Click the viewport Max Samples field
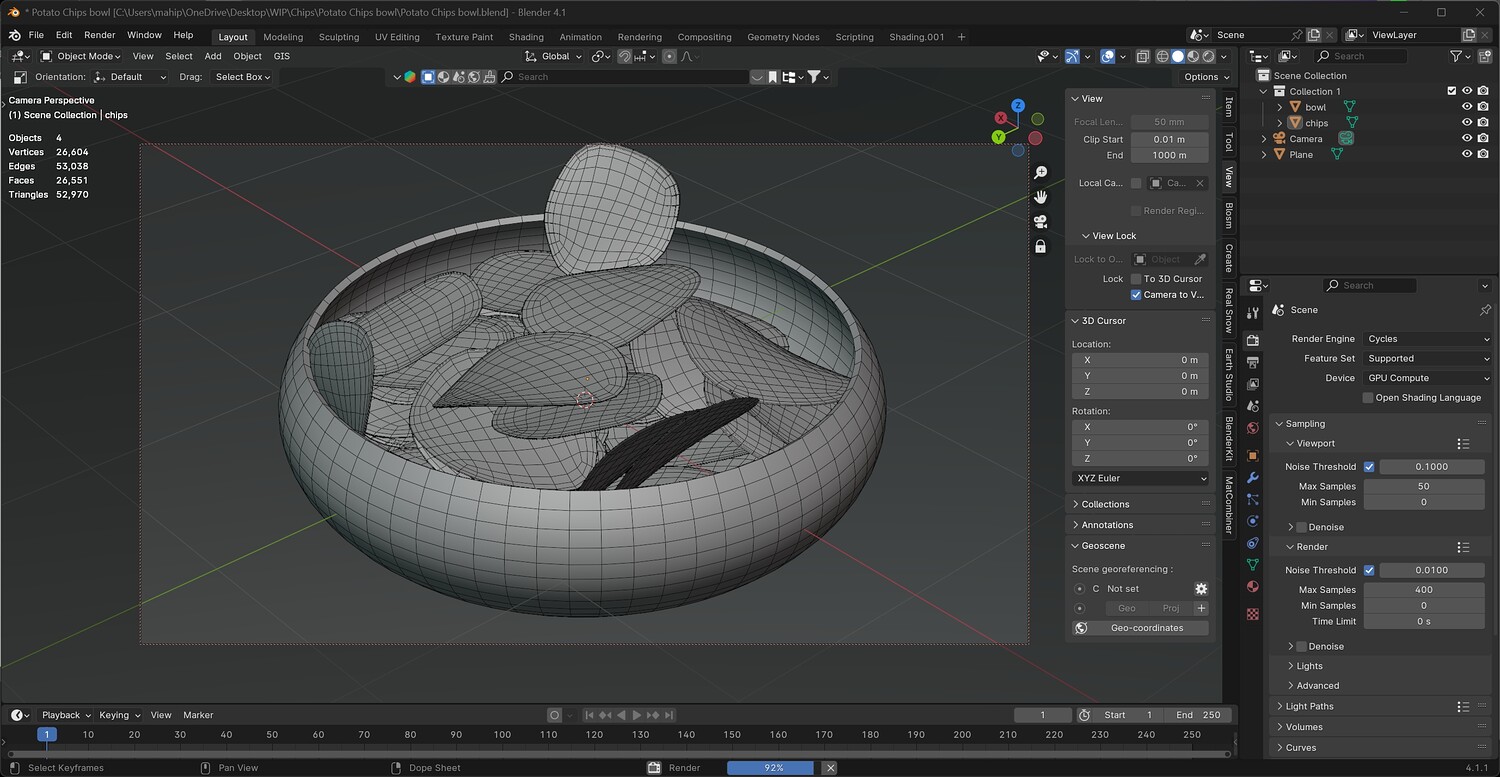1500x777 pixels. (x=1423, y=487)
